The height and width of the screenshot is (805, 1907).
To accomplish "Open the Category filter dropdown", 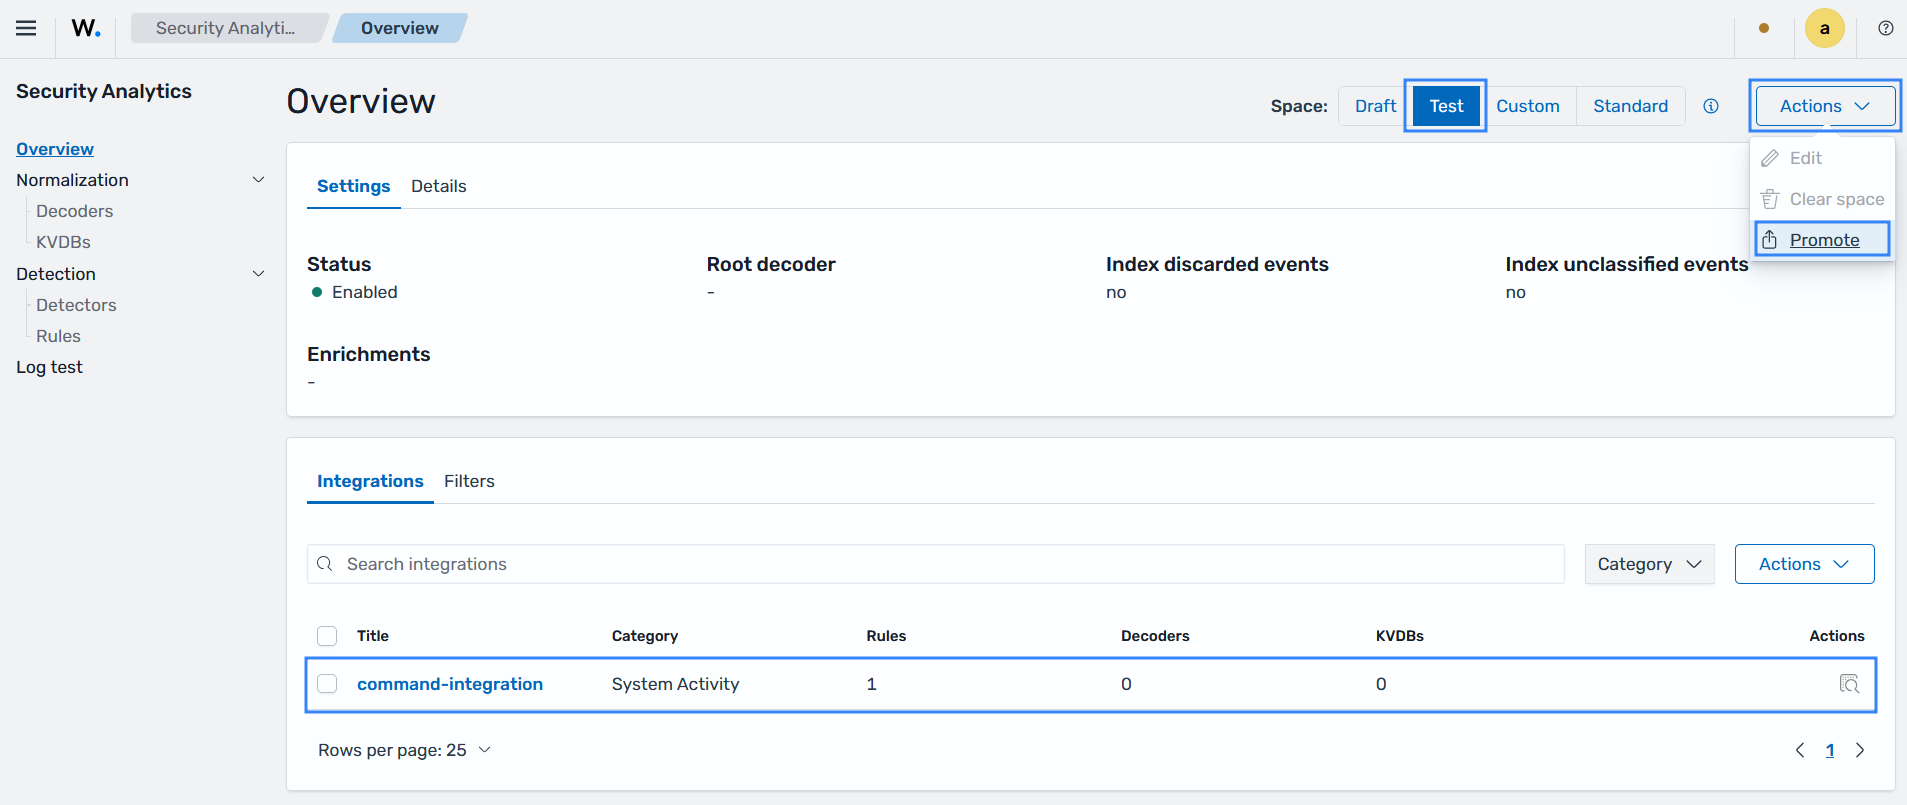I will [x=1649, y=564].
